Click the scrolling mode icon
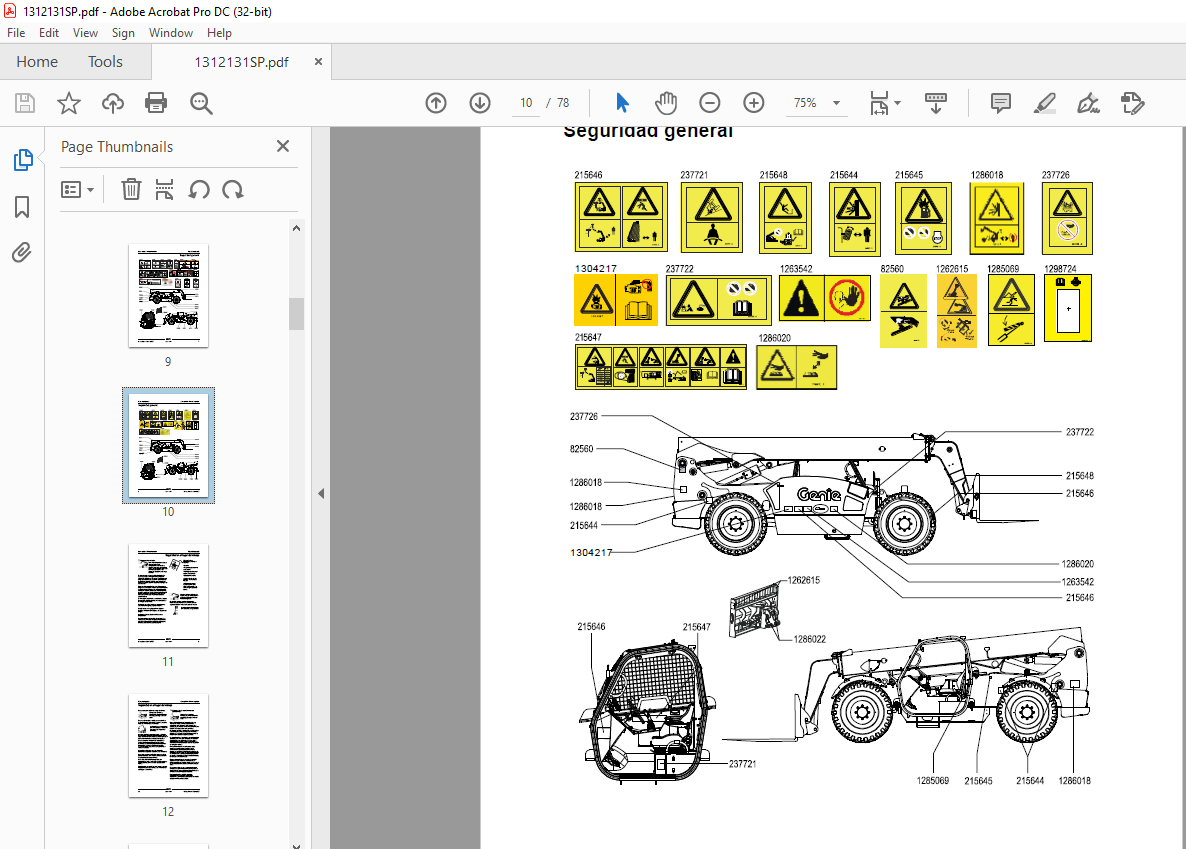This screenshot has height=849, width=1186. pos(936,103)
